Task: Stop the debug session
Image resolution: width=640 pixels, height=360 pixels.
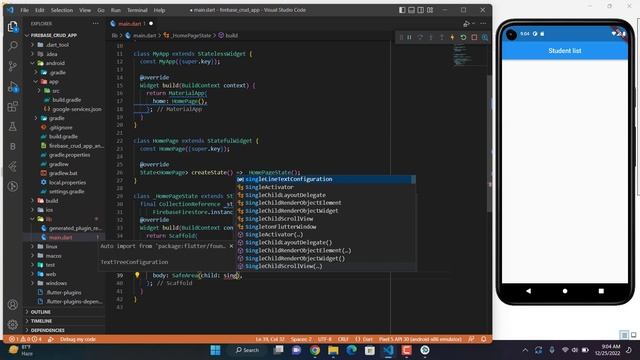Action: pos(474,37)
